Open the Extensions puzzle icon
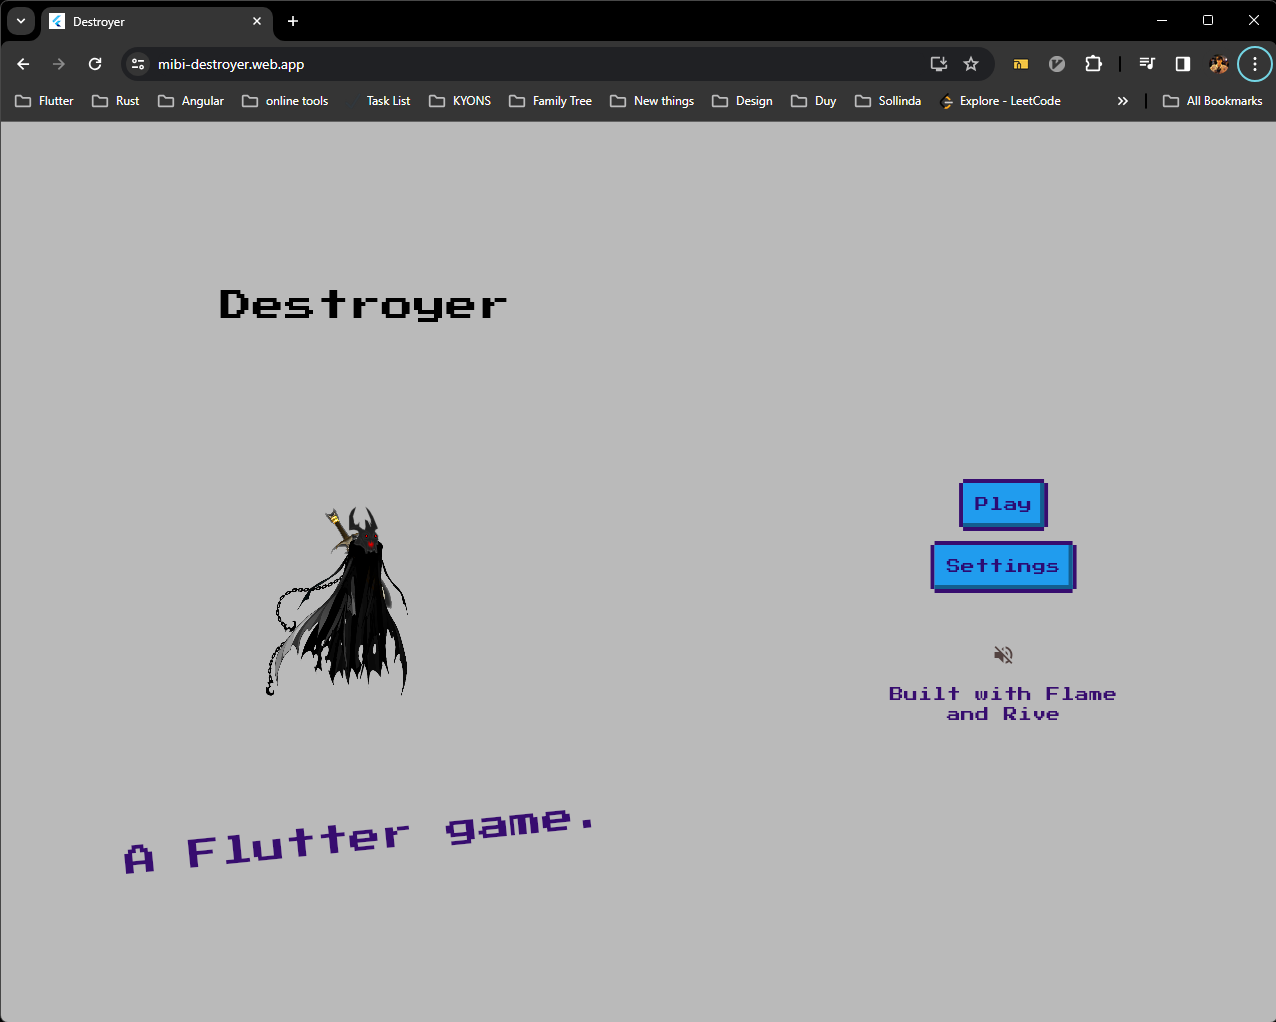Viewport: 1276px width, 1022px height. tap(1093, 63)
